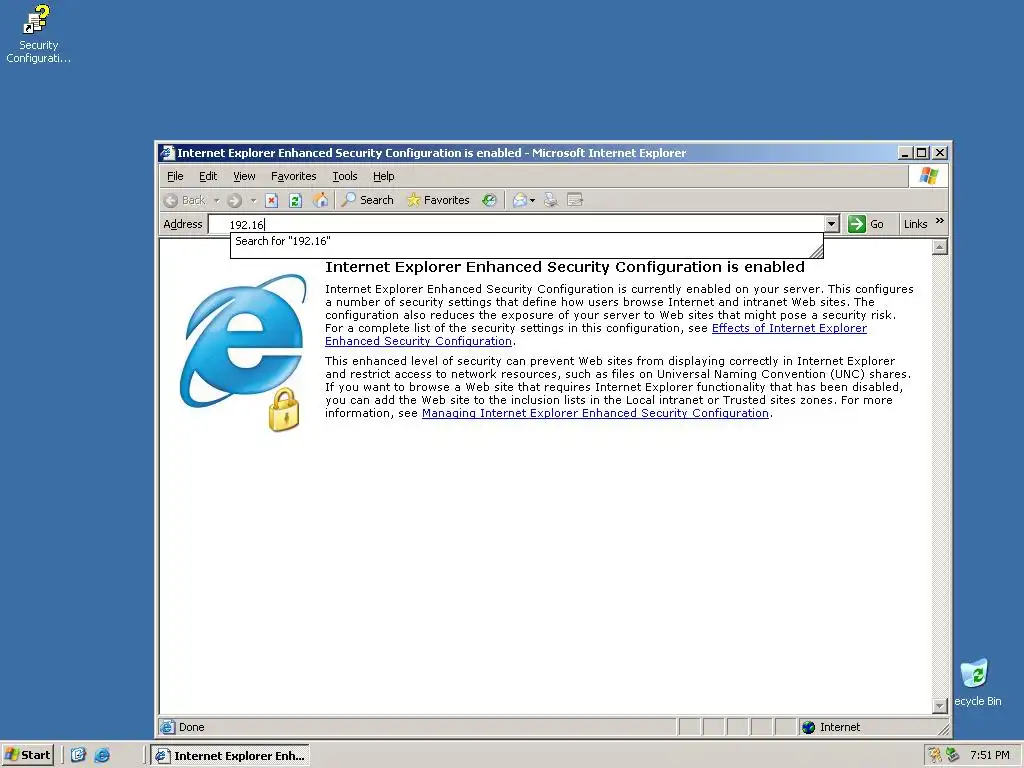
Task: Click the Windows flag logo throbber
Action: (x=928, y=176)
